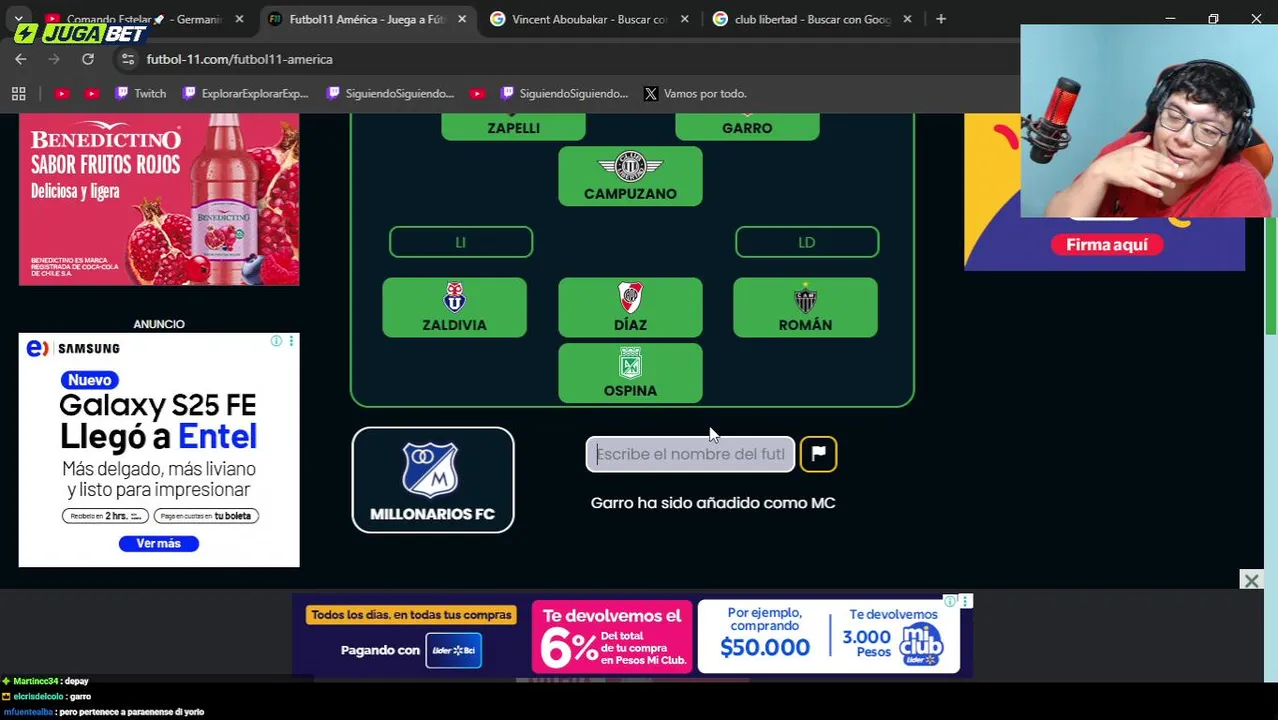The image size is (1278, 720).
Task: Click the Millonarios FC club card
Action: [x=433, y=480]
